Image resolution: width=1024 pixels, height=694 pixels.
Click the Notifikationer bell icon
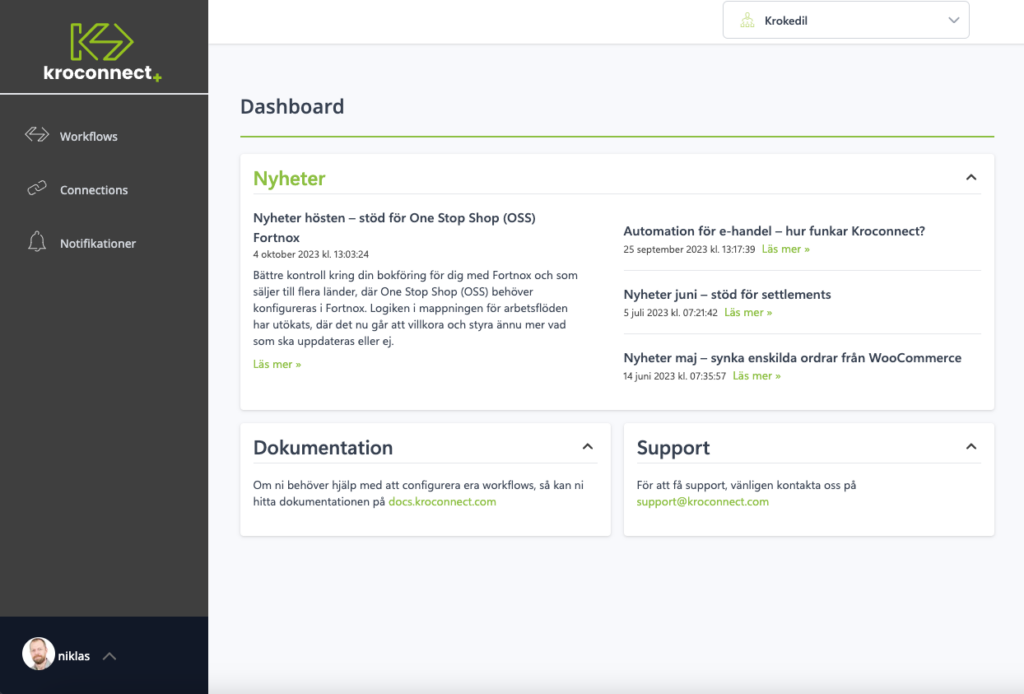37,242
